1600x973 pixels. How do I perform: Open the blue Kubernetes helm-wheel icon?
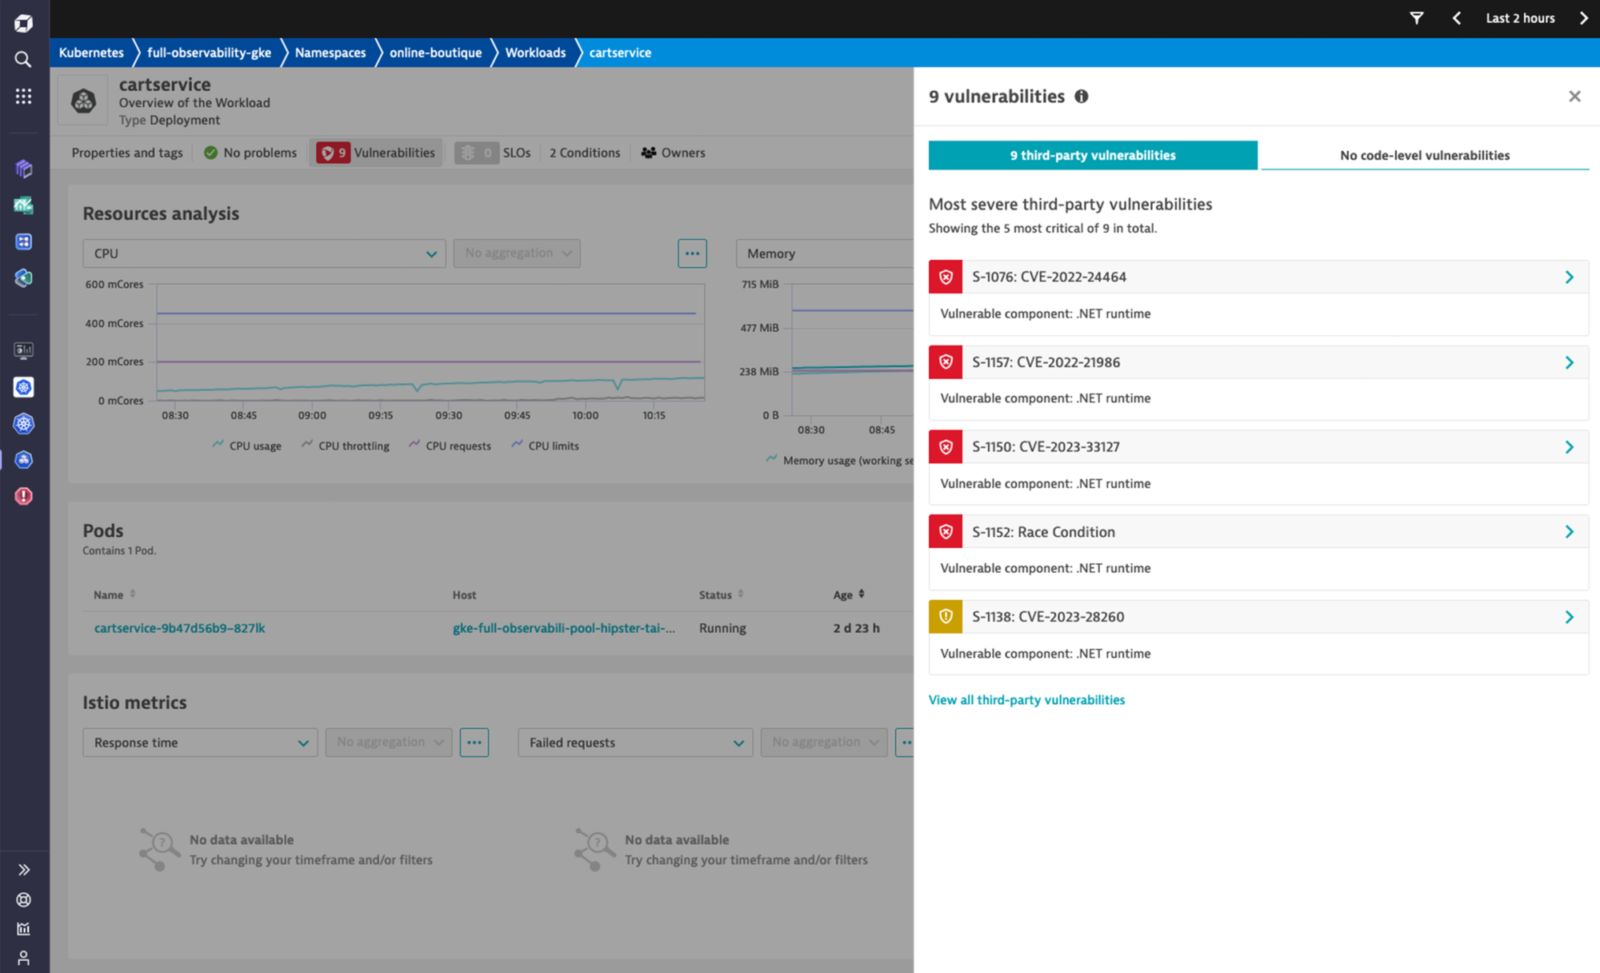pos(23,423)
